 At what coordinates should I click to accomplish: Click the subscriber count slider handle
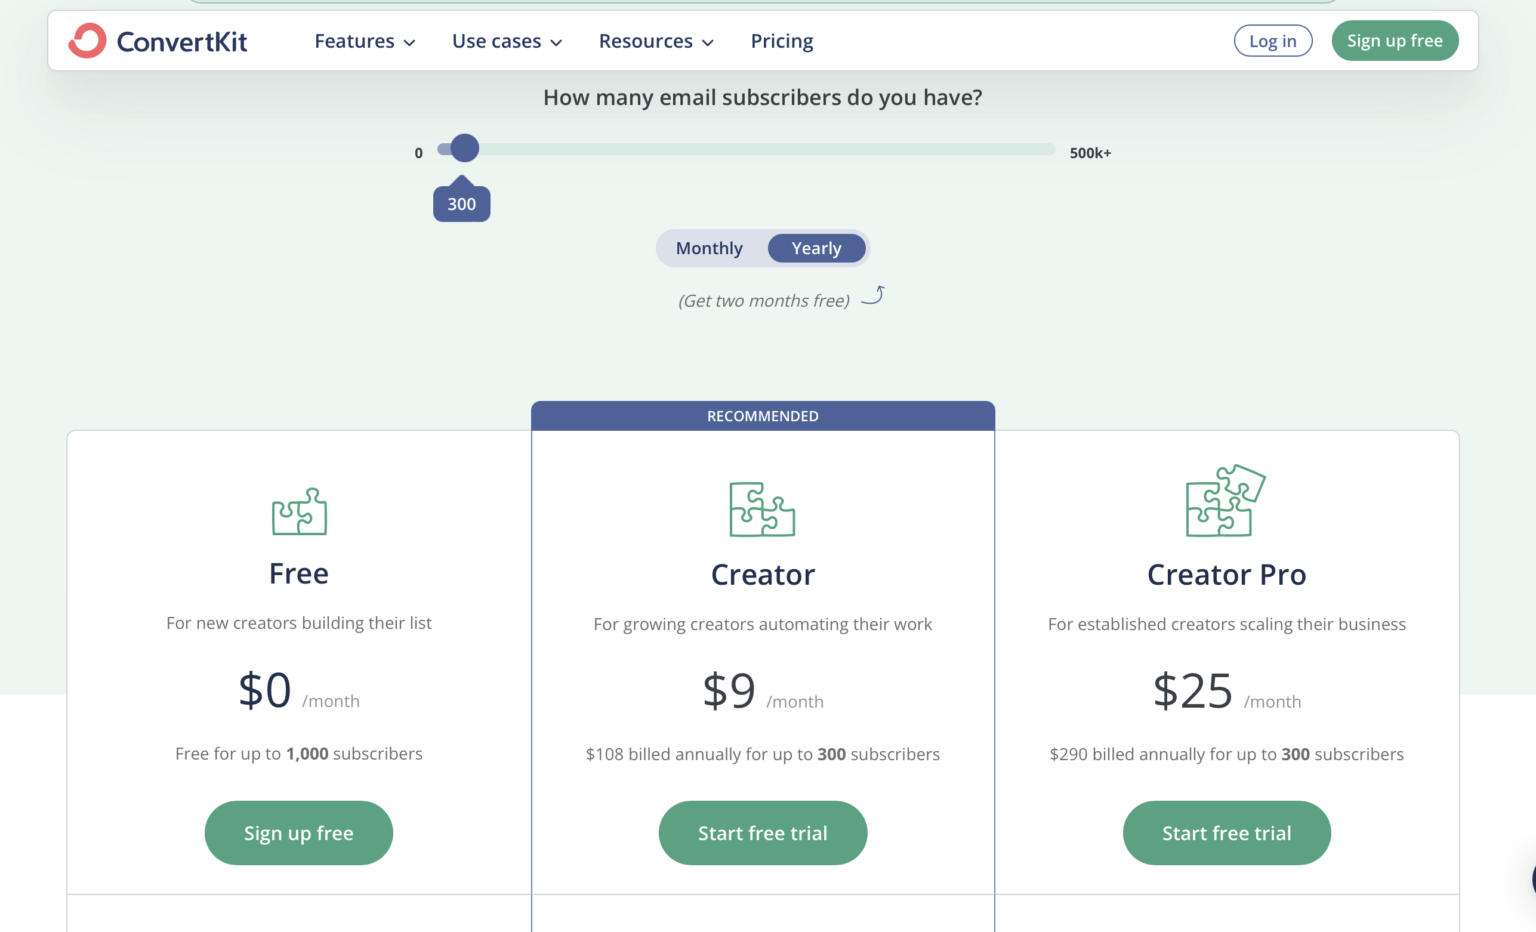point(463,148)
